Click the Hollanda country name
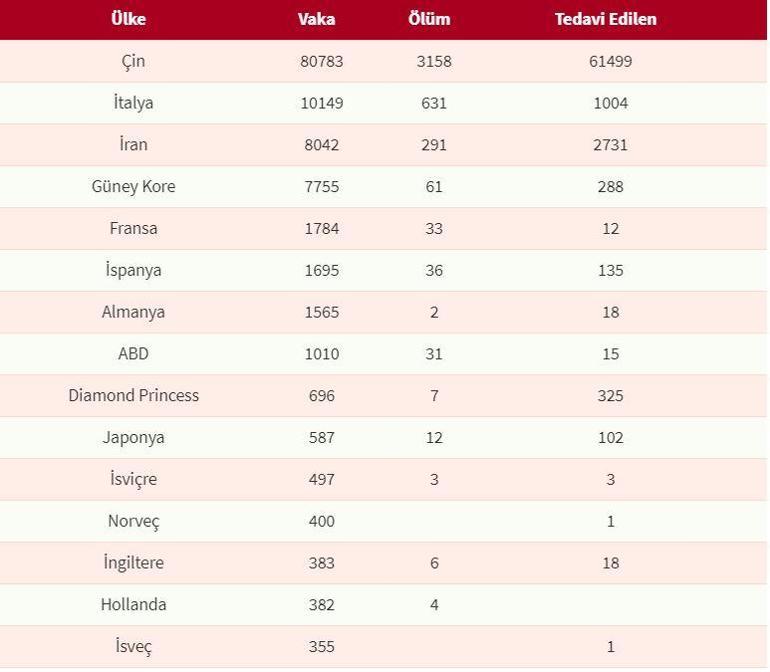 (x=133, y=605)
